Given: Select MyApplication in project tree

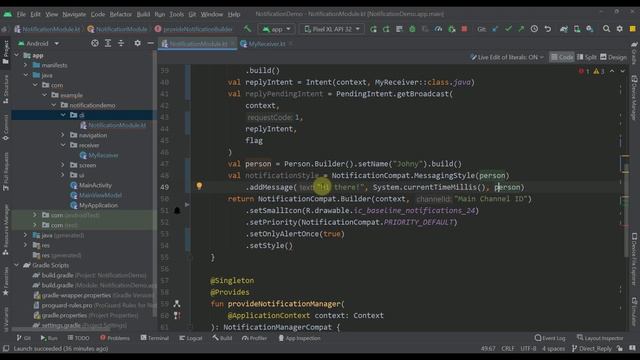Looking at the screenshot, I should (x=98, y=205).
